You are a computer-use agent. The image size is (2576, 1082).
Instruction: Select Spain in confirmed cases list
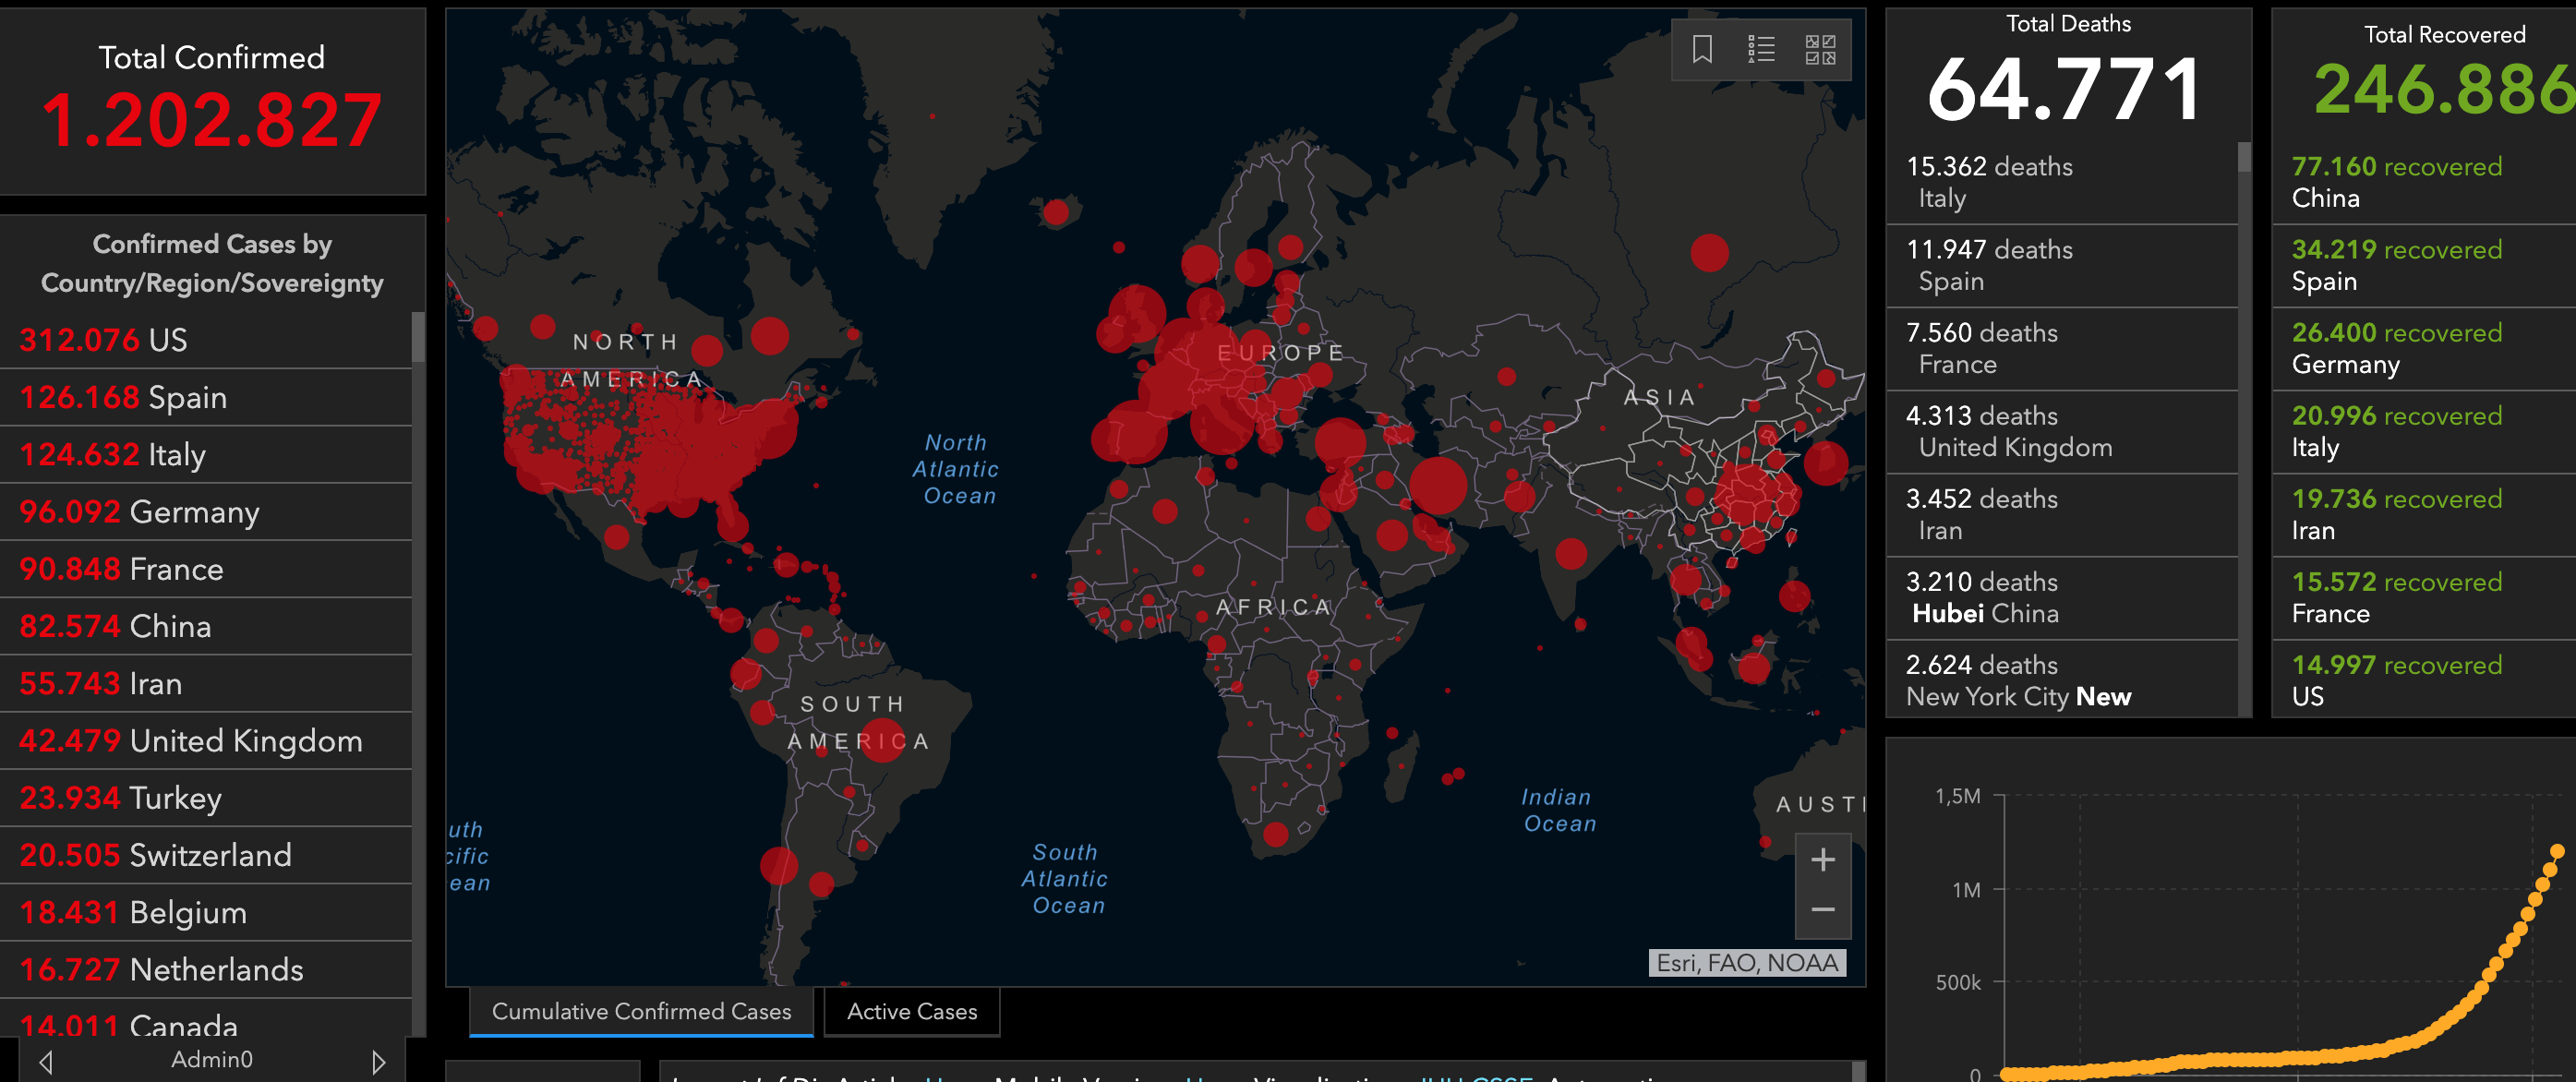(x=205, y=397)
